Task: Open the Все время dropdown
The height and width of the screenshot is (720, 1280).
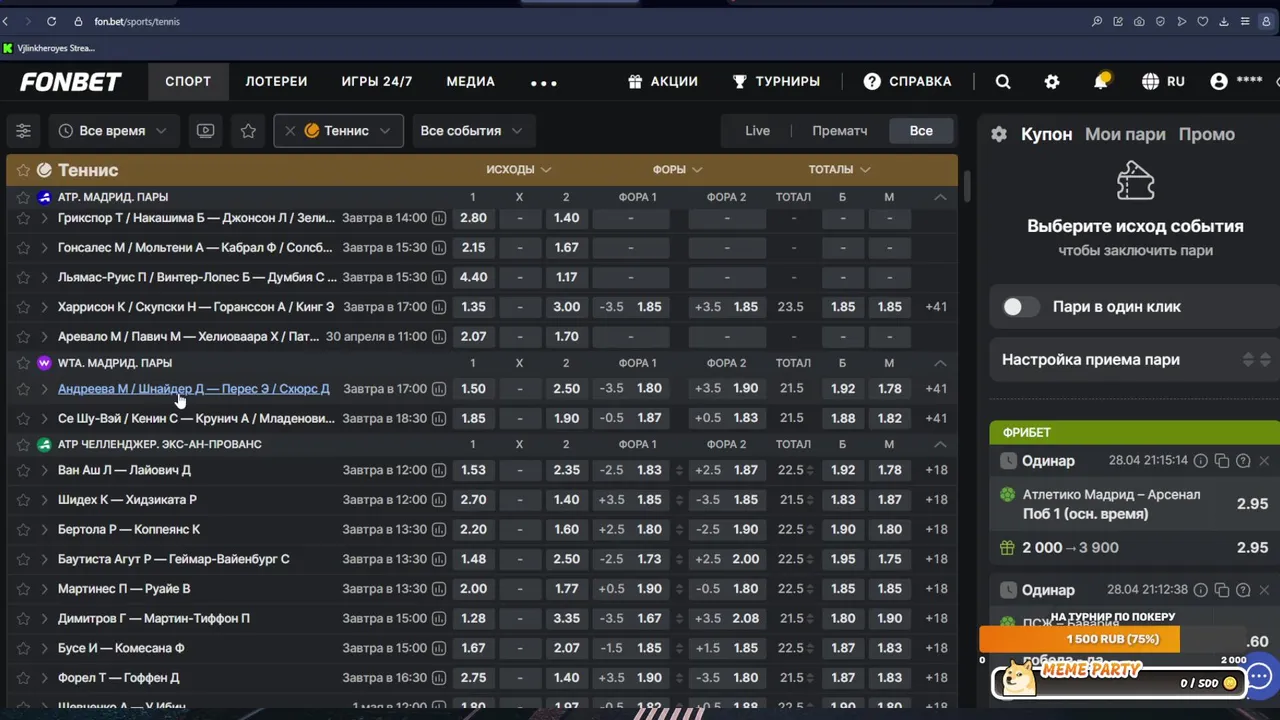Action: point(112,131)
